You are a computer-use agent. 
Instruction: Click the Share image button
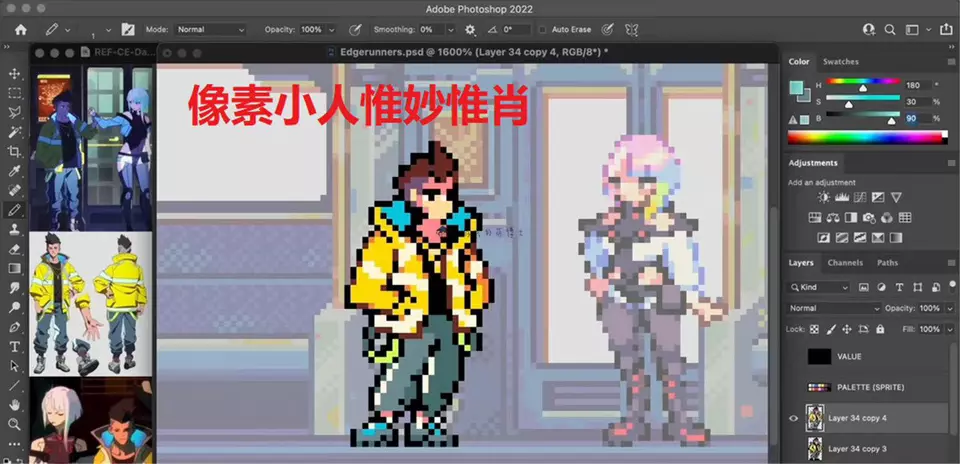tap(945, 29)
